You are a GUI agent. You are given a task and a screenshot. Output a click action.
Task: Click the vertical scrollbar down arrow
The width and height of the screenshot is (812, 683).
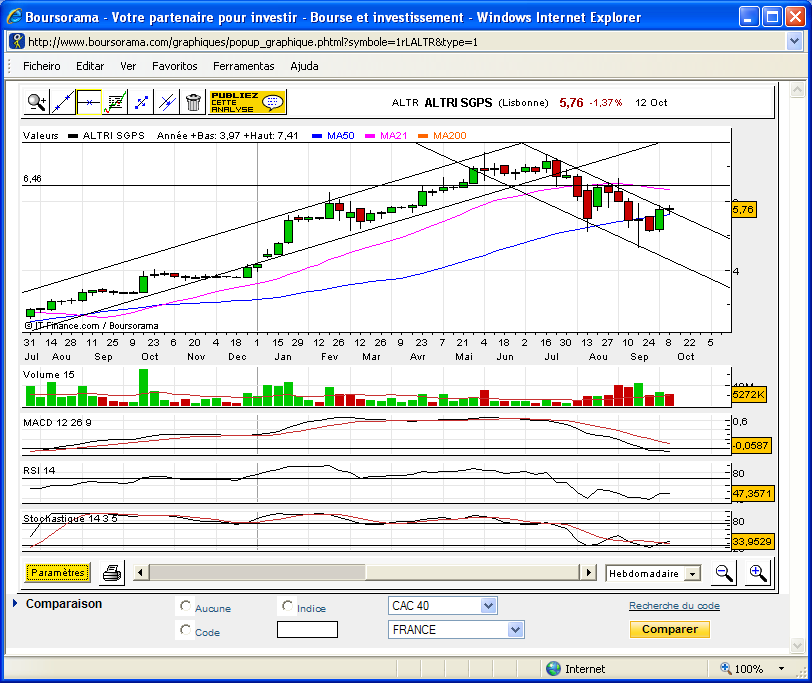[x=798, y=644]
